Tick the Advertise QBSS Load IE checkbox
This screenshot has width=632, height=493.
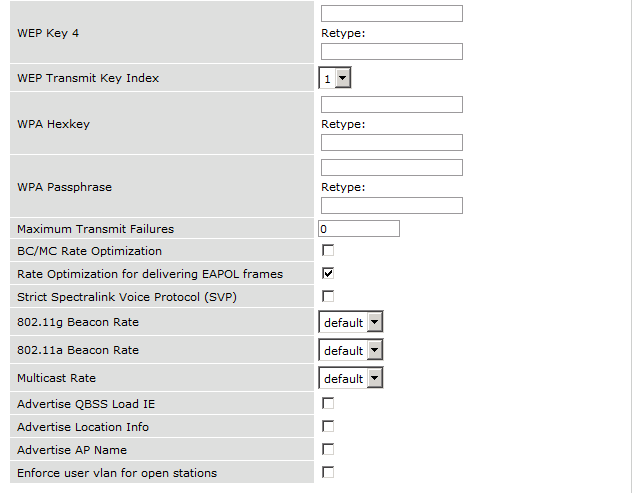[x=328, y=403]
